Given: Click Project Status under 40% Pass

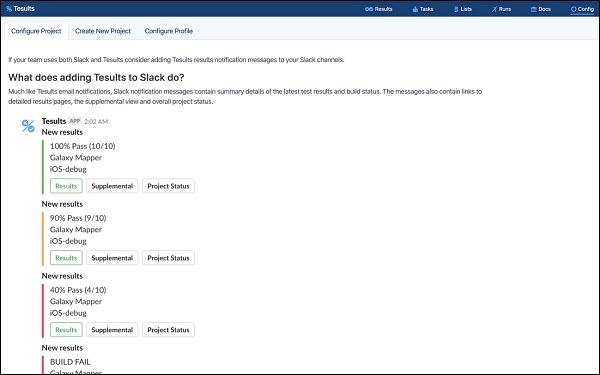Looking at the screenshot, I should click(x=168, y=330).
